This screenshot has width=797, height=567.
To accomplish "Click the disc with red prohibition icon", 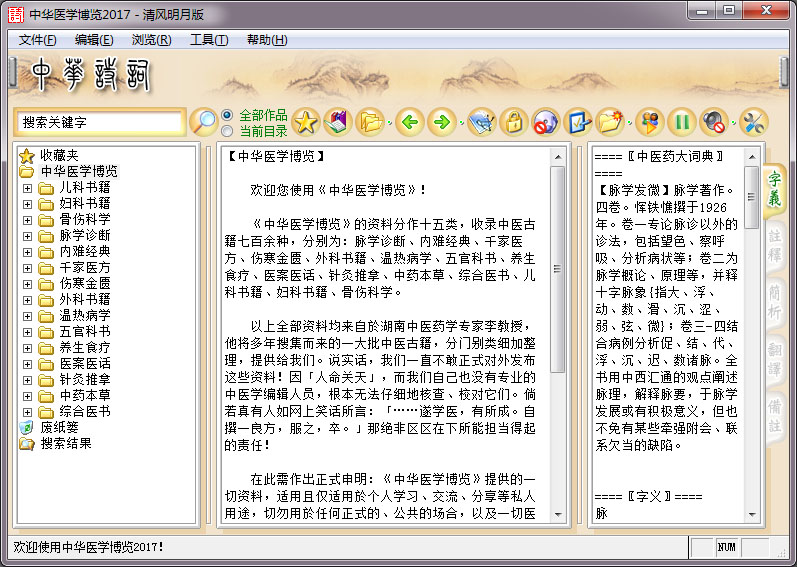I will coord(546,122).
